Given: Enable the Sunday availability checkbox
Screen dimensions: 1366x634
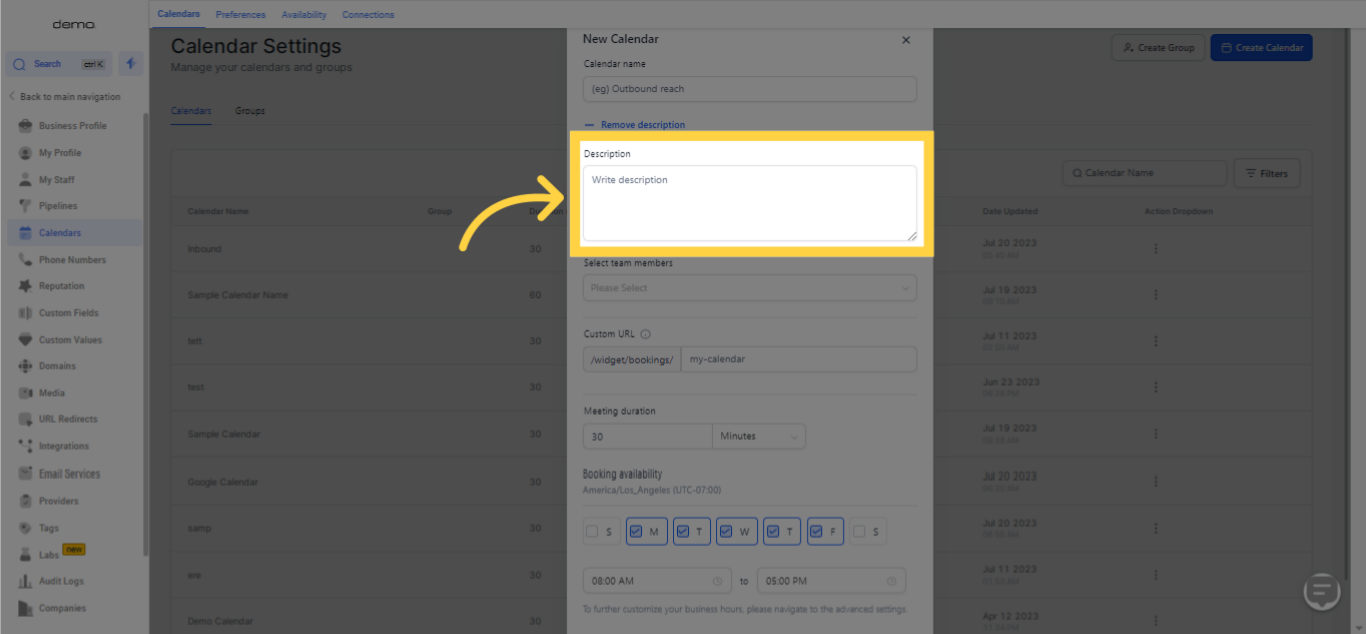Looking at the screenshot, I should point(593,532).
